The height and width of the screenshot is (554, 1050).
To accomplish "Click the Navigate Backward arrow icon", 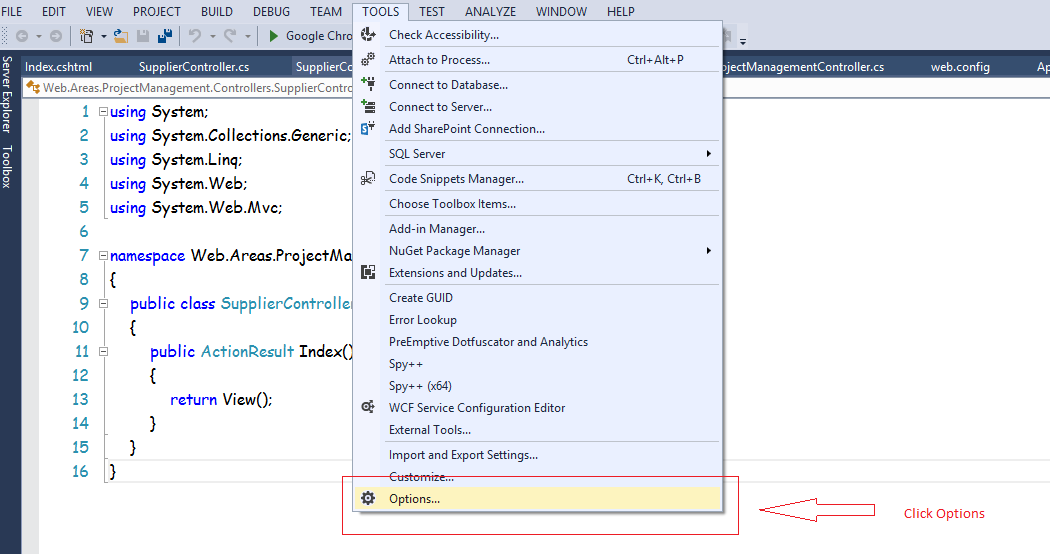I will click(21, 36).
